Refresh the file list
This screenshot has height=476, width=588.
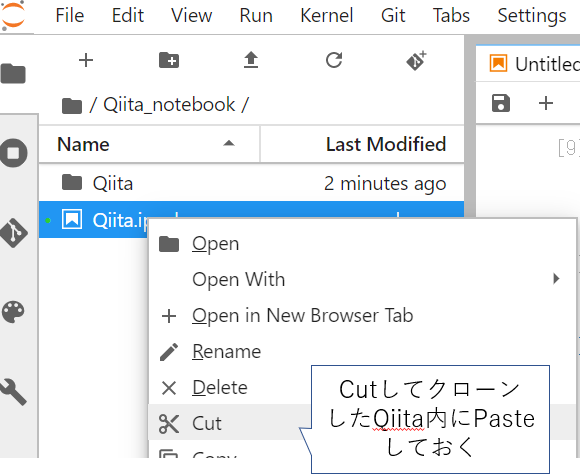(x=334, y=60)
